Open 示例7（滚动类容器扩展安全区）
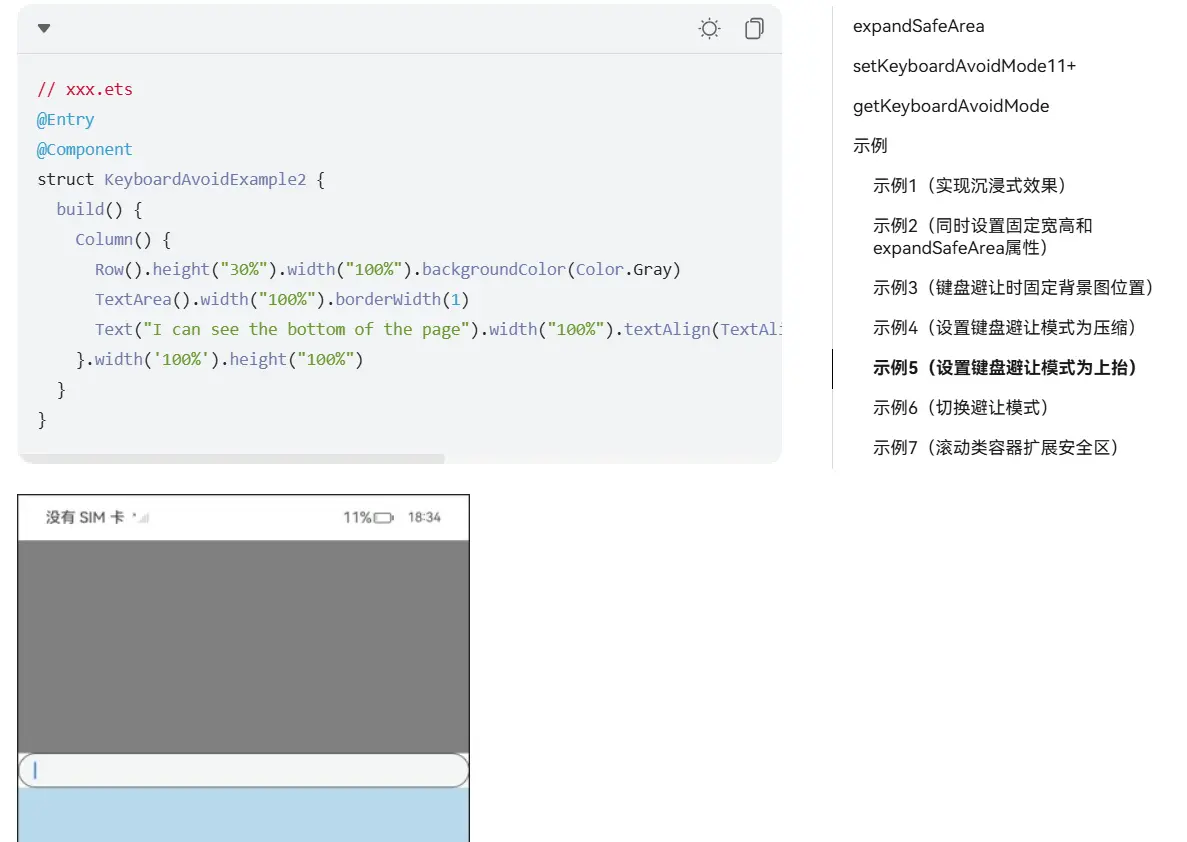 [x=995, y=448]
